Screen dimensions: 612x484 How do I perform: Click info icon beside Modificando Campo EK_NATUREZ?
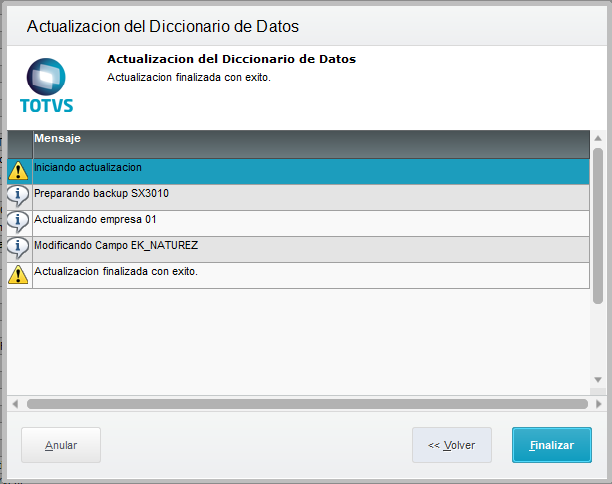pyautogui.click(x=18, y=248)
